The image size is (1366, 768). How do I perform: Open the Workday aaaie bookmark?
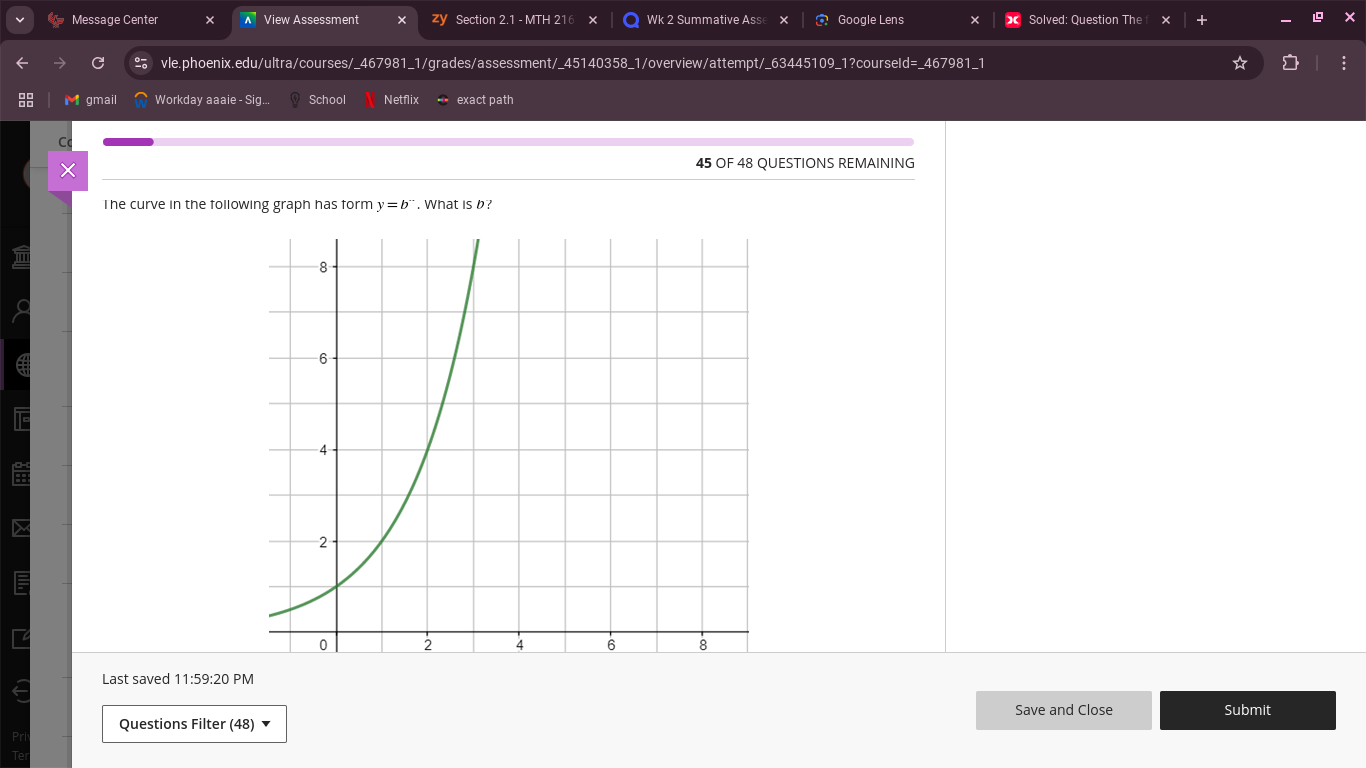click(202, 100)
